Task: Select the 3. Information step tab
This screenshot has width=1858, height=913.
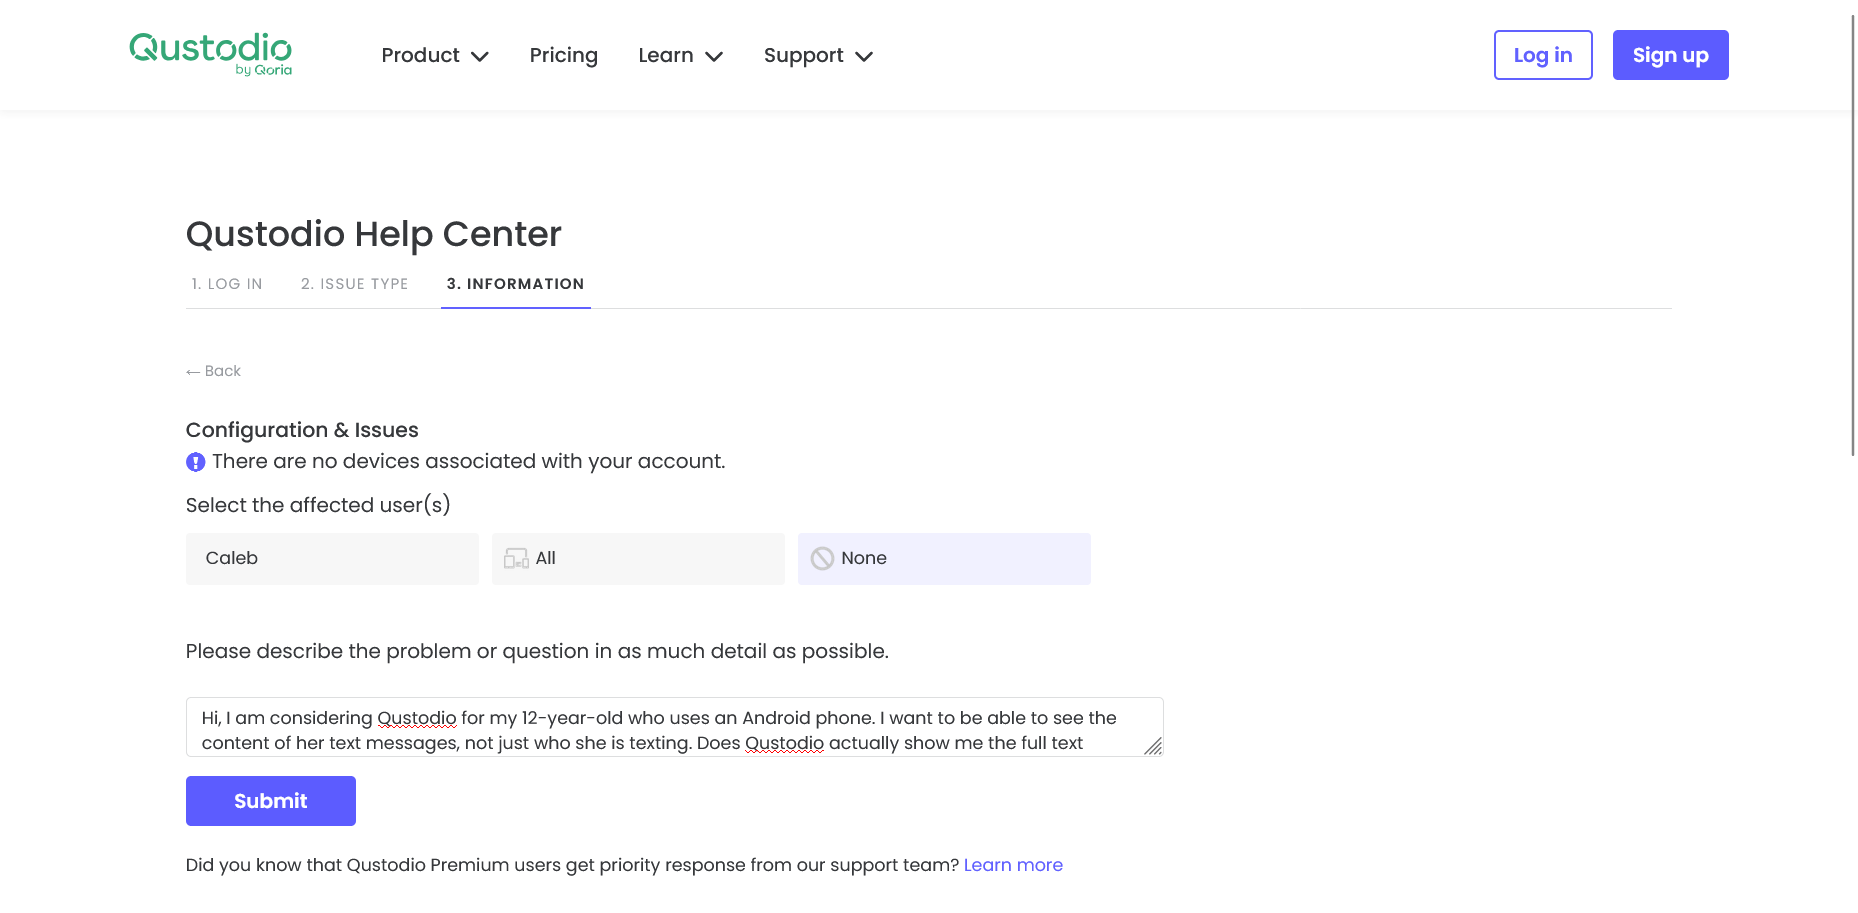Action: click(x=516, y=284)
